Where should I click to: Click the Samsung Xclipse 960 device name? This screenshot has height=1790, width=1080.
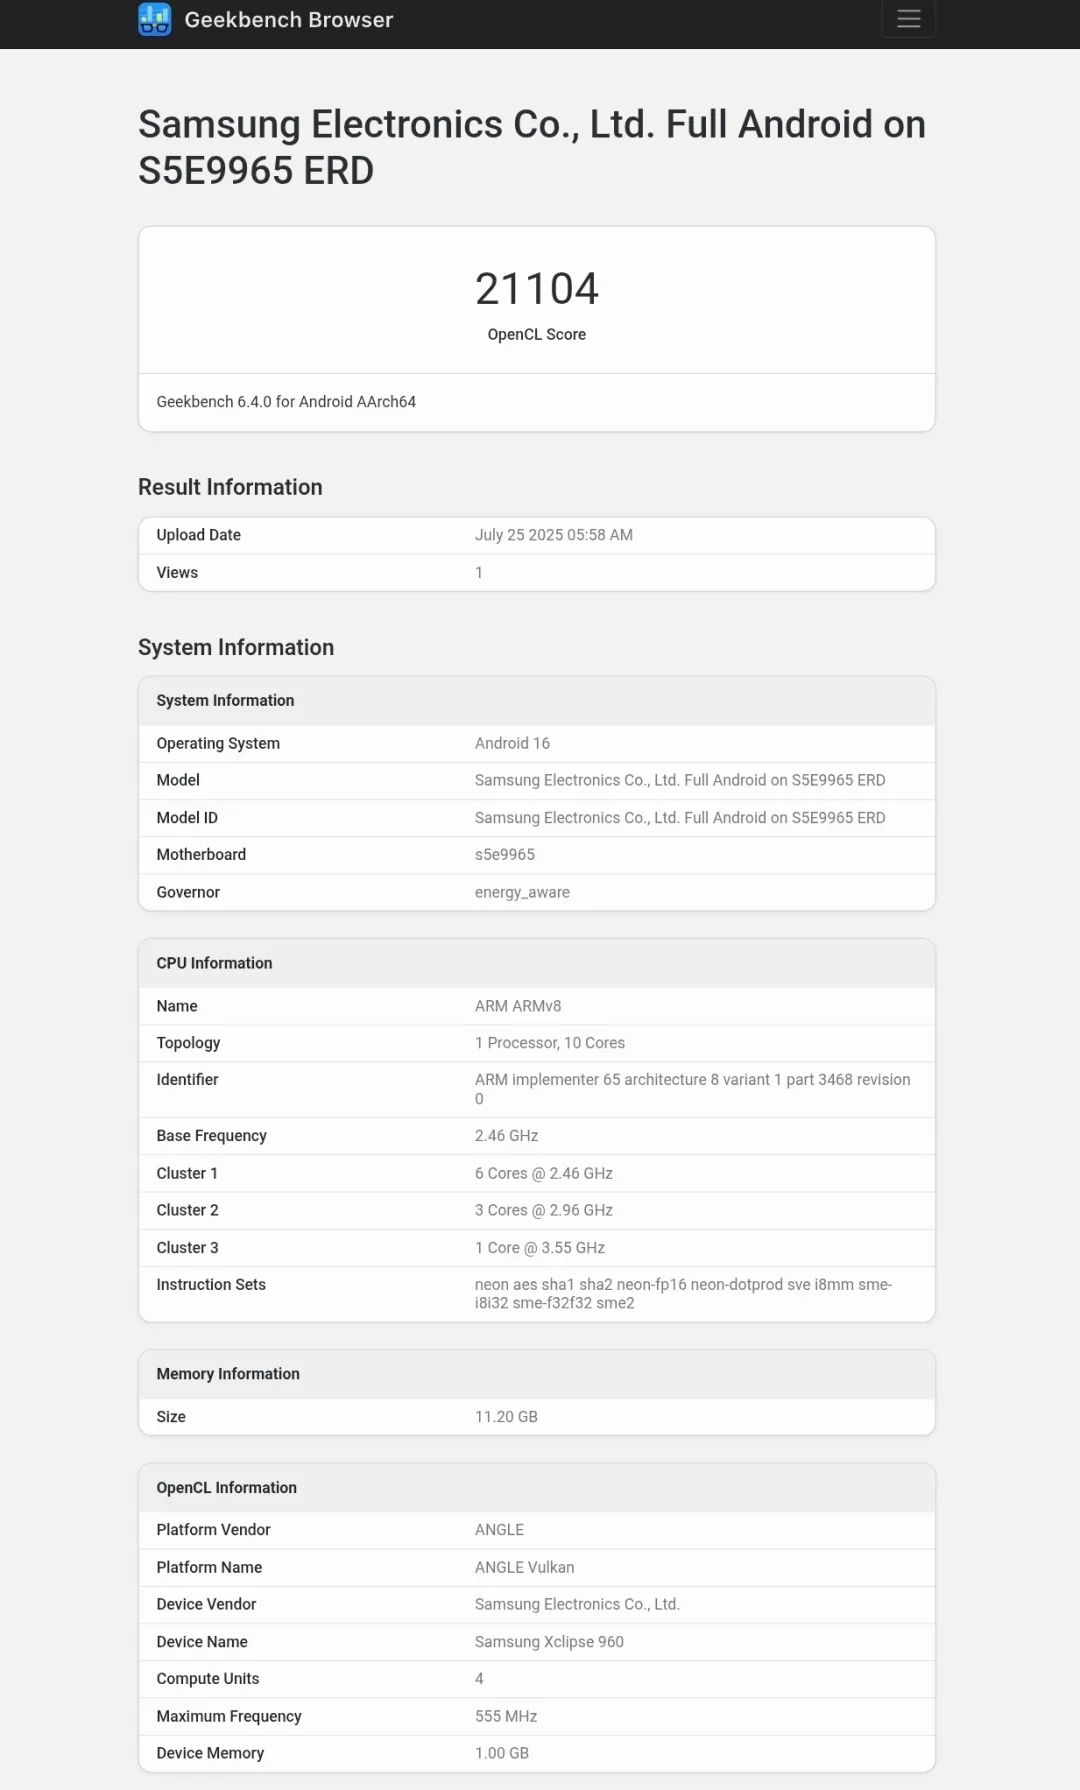549,1642
